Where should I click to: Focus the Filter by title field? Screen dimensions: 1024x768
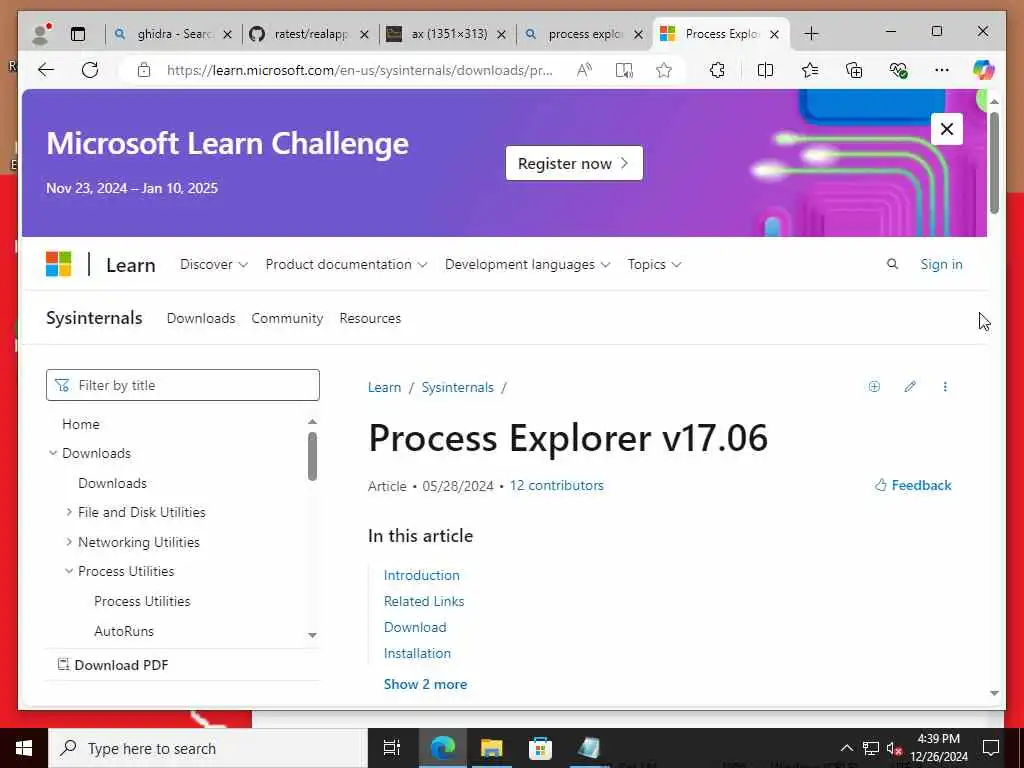183,385
